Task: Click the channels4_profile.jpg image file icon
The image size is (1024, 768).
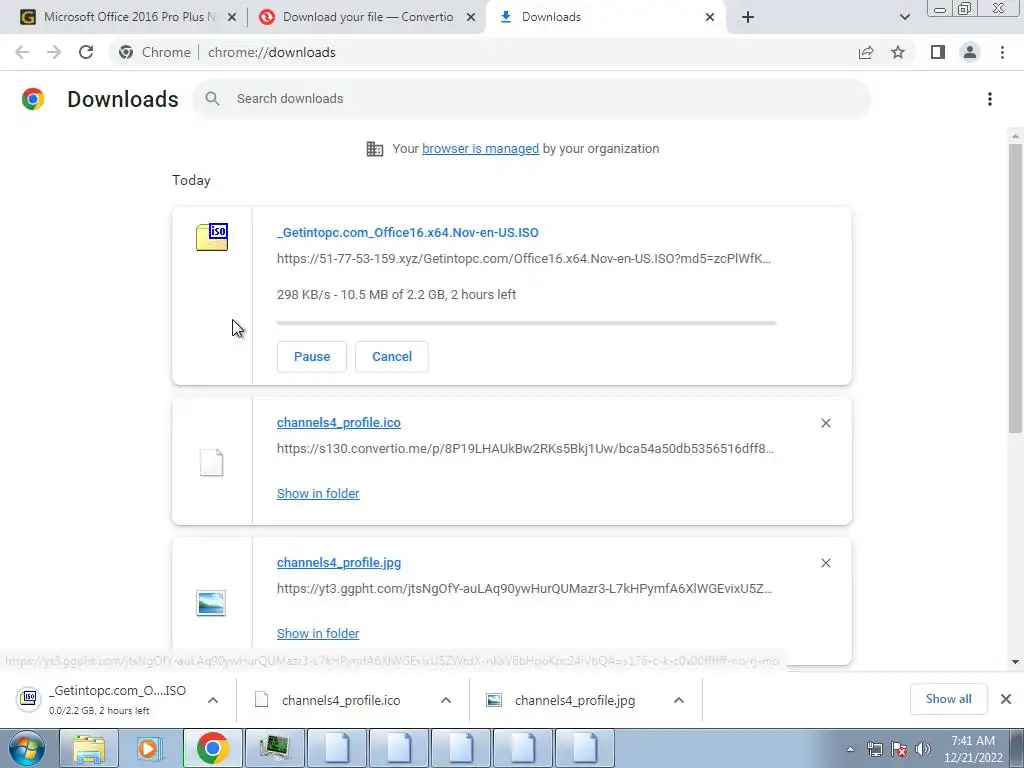Action: (211, 603)
